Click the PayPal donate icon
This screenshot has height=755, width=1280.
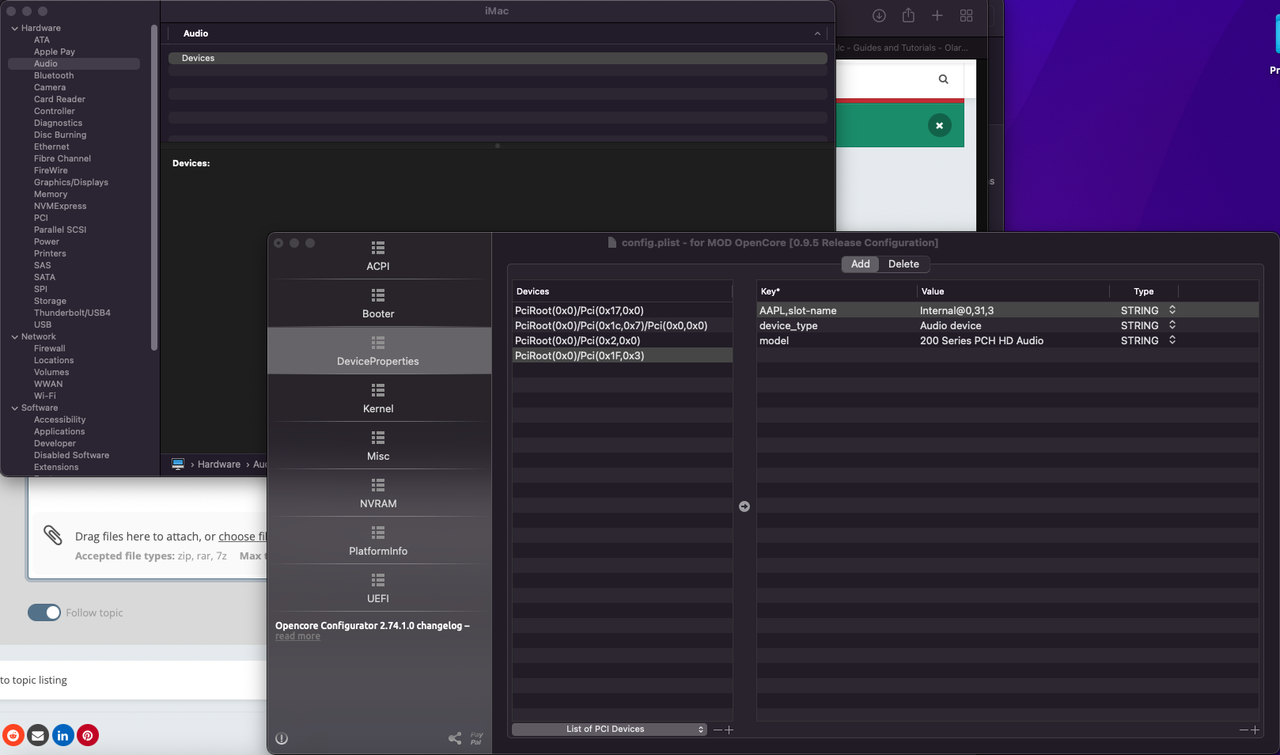[477, 739]
